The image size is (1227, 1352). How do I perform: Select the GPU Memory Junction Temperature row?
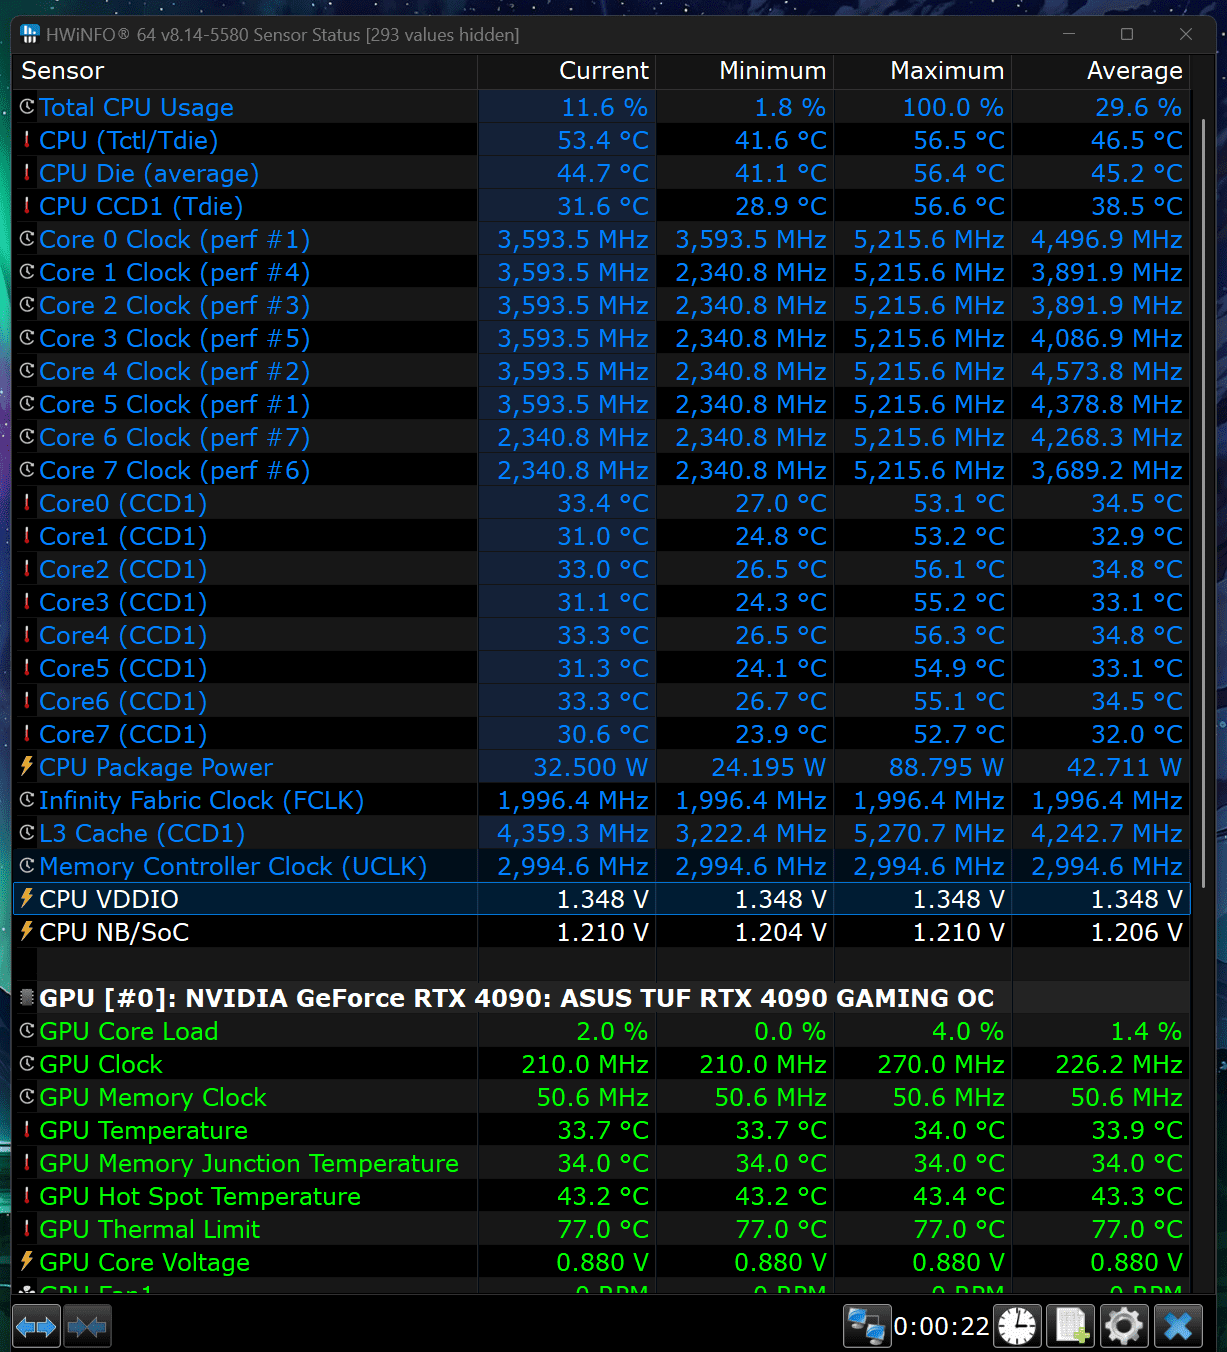tap(601, 1163)
